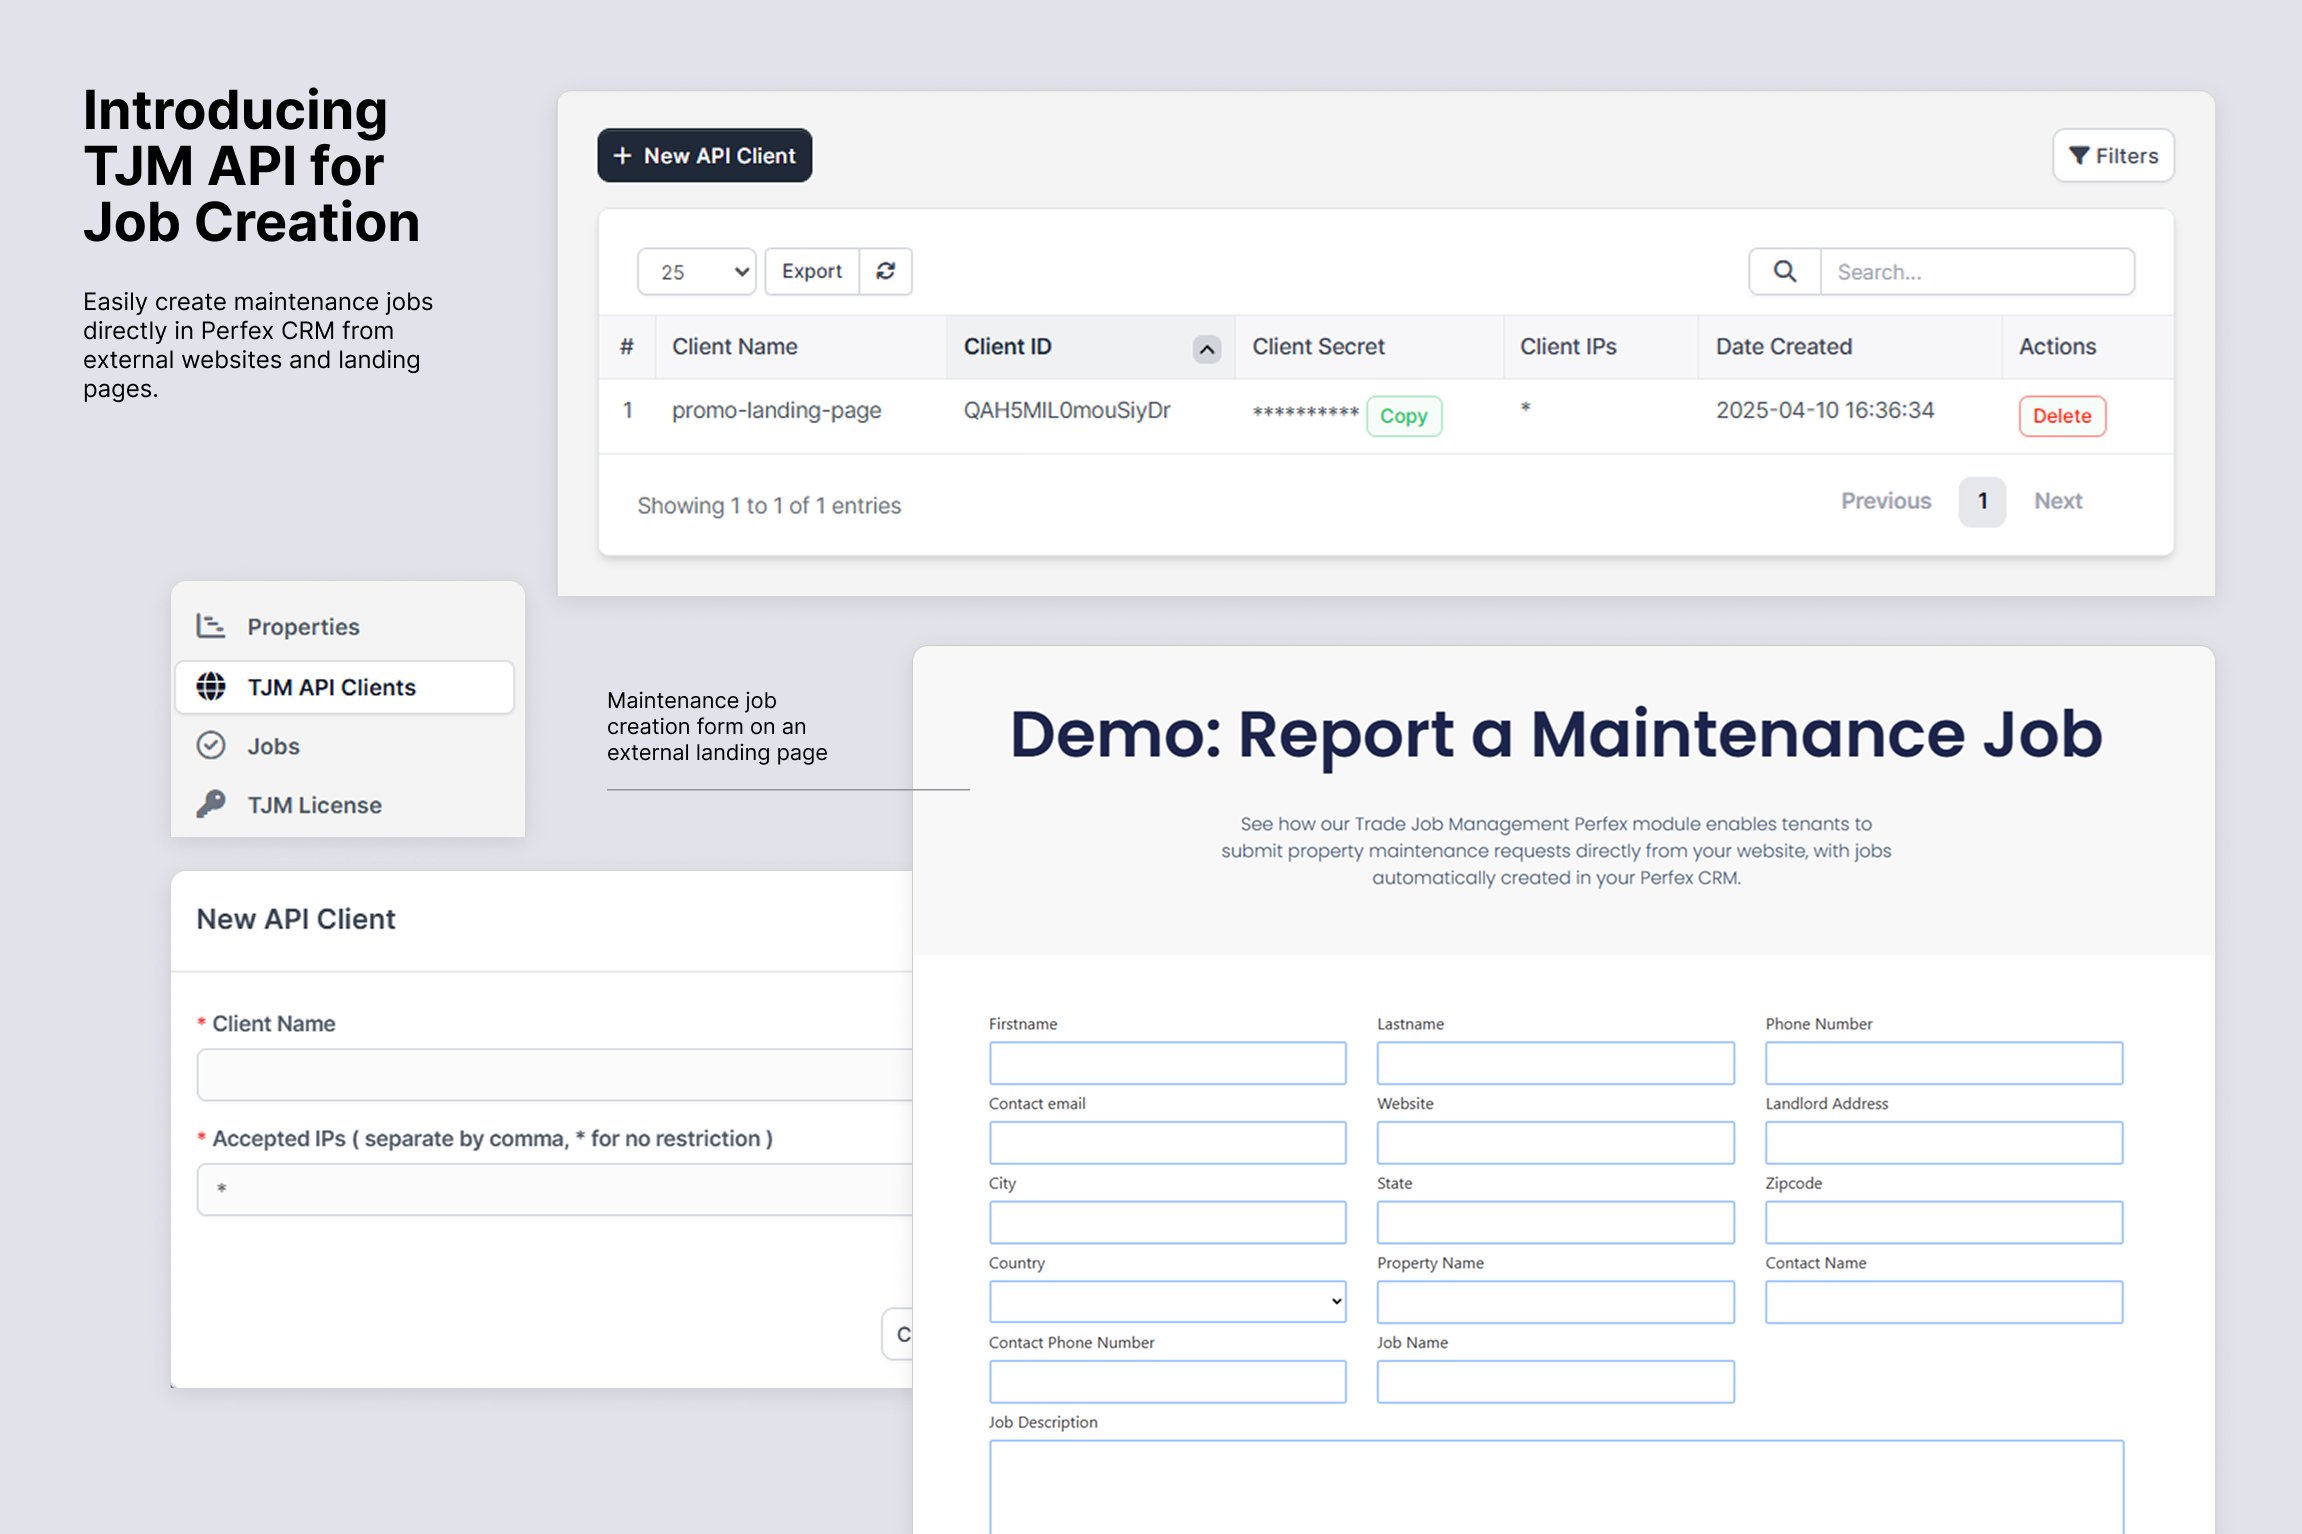
Task: Click the New API Client button
Action: click(705, 156)
